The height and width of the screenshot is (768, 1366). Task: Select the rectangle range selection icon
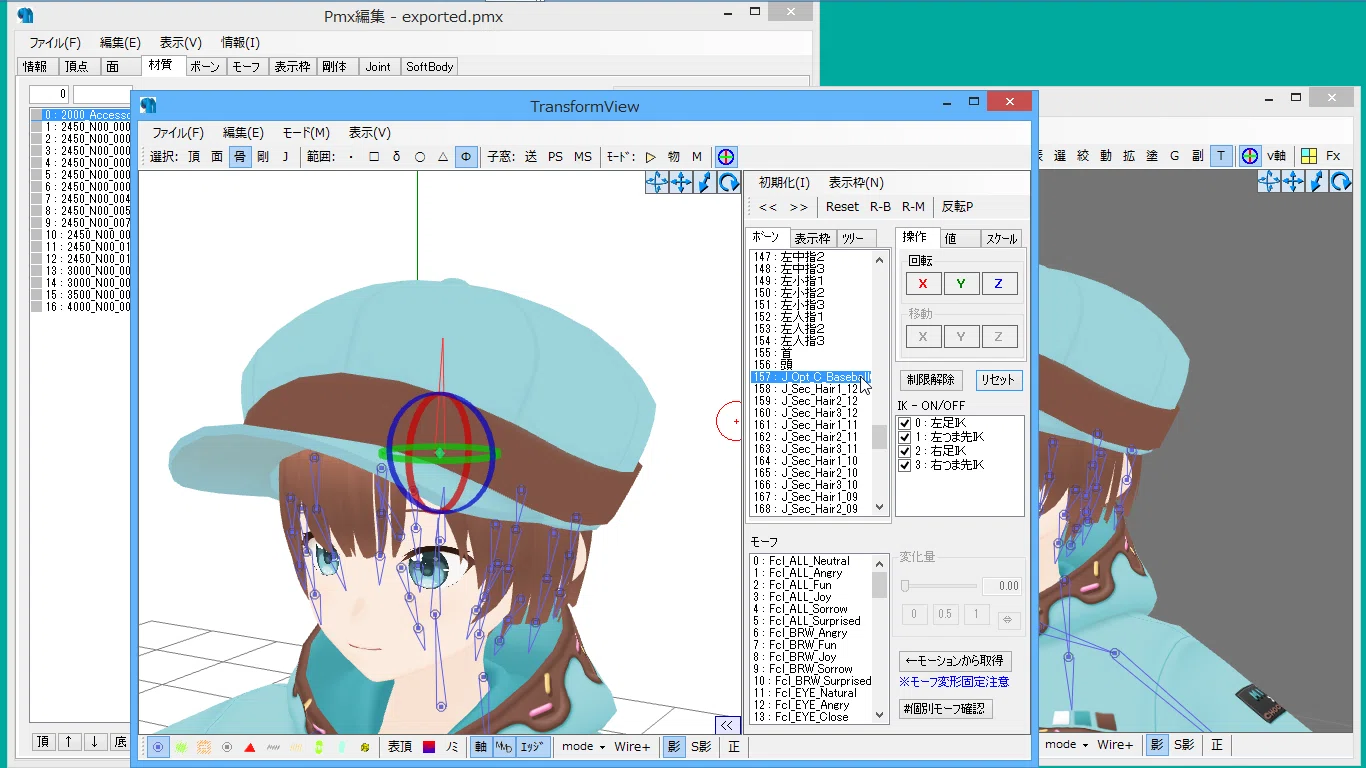[x=374, y=157]
